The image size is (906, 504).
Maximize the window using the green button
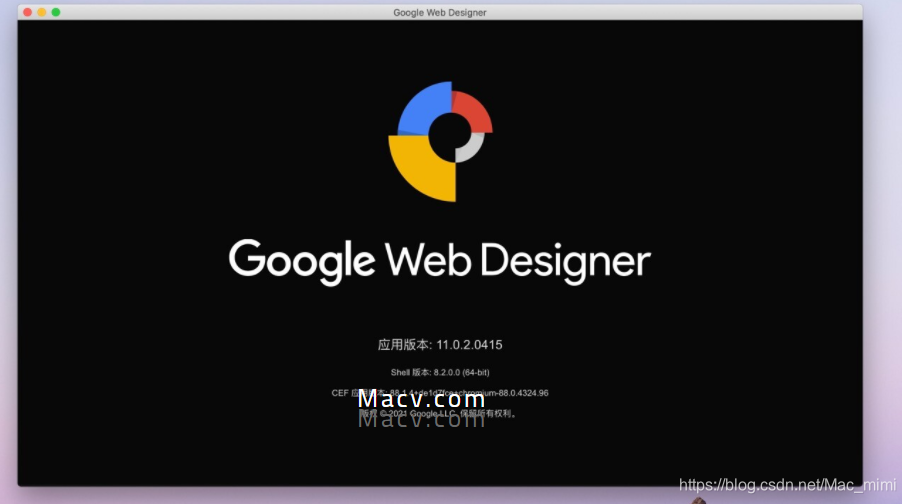(x=56, y=12)
